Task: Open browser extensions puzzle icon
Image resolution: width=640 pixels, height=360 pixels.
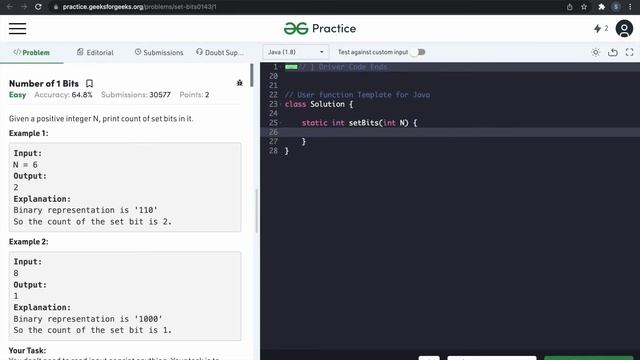Action: pos(601,7)
